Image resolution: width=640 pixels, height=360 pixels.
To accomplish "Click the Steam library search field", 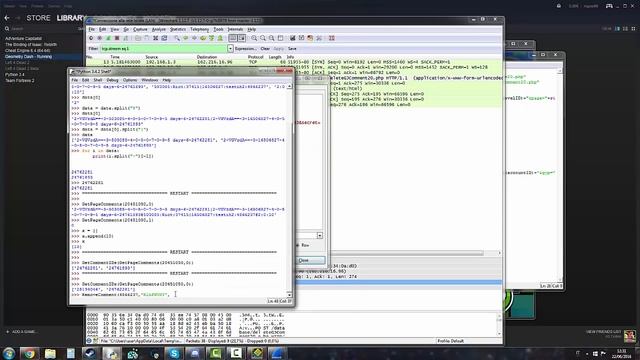I will click(41, 29).
